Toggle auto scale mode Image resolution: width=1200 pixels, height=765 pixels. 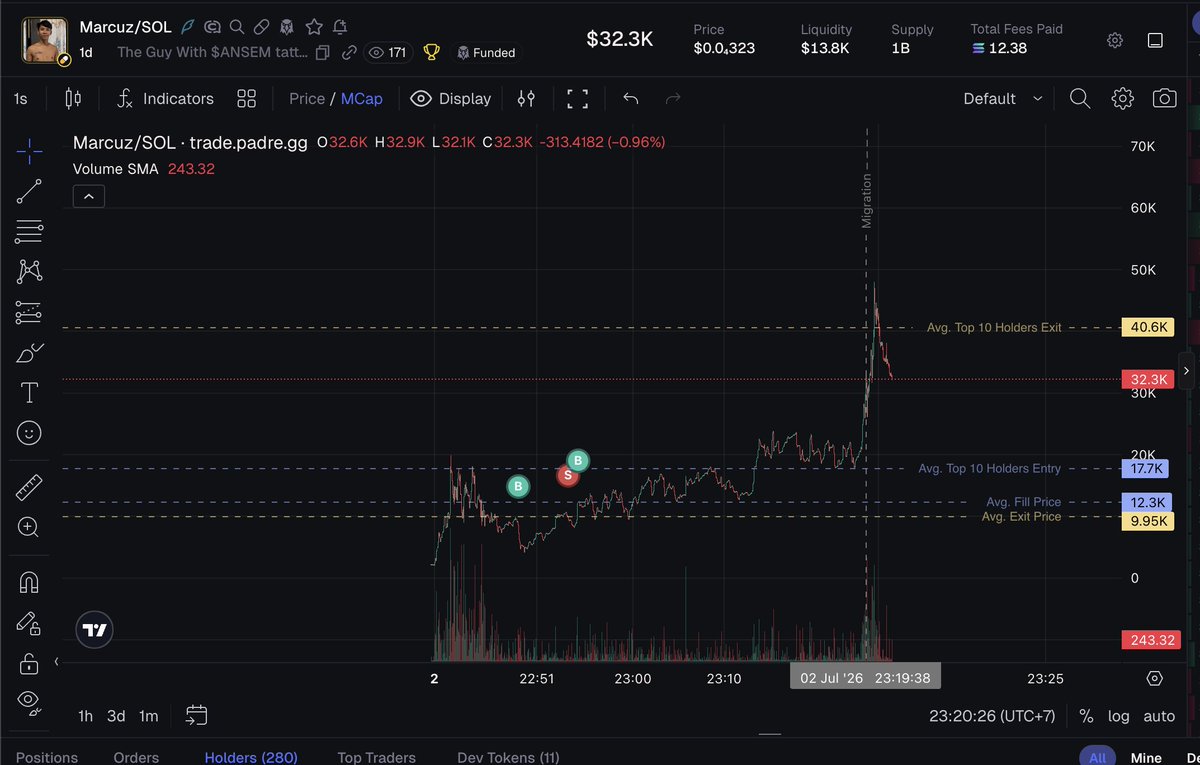tap(1159, 716)
